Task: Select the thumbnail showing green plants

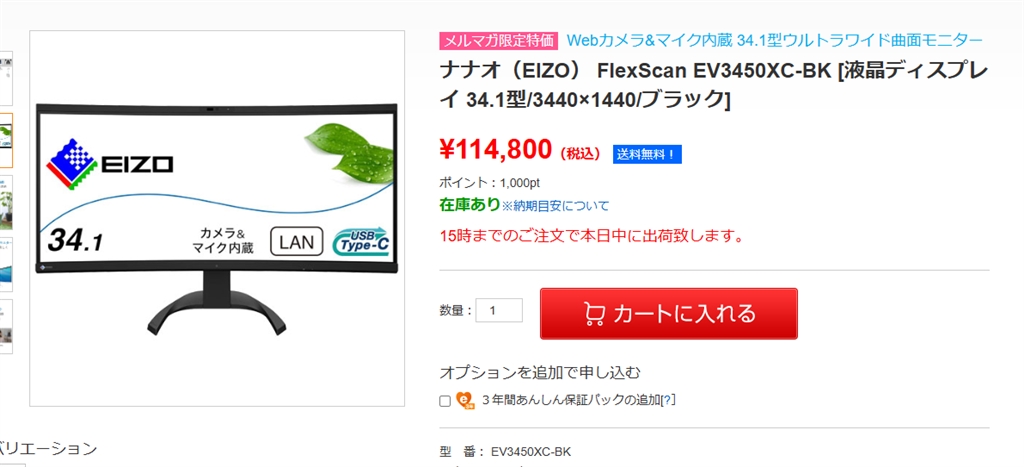Action: pyautogui.click(x=6, y=202)
